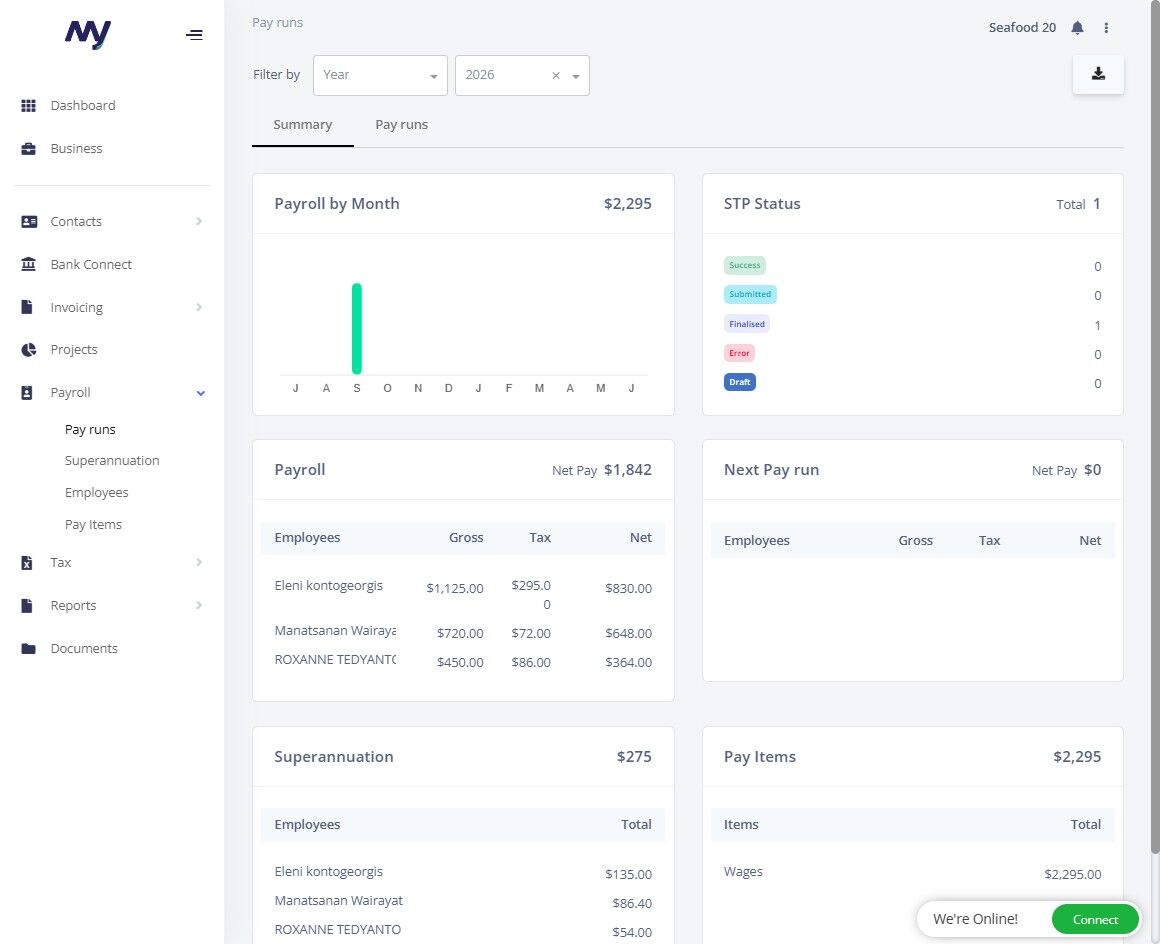Click the green September payroll bar

pos(357,328)
